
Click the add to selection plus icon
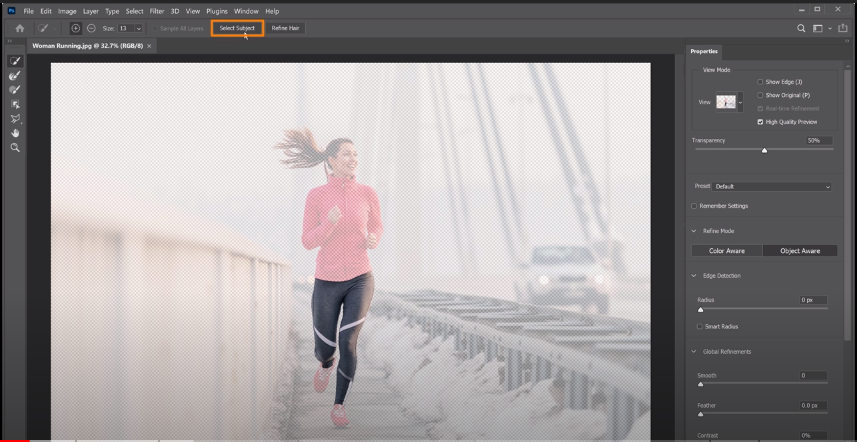coord(76,28)
